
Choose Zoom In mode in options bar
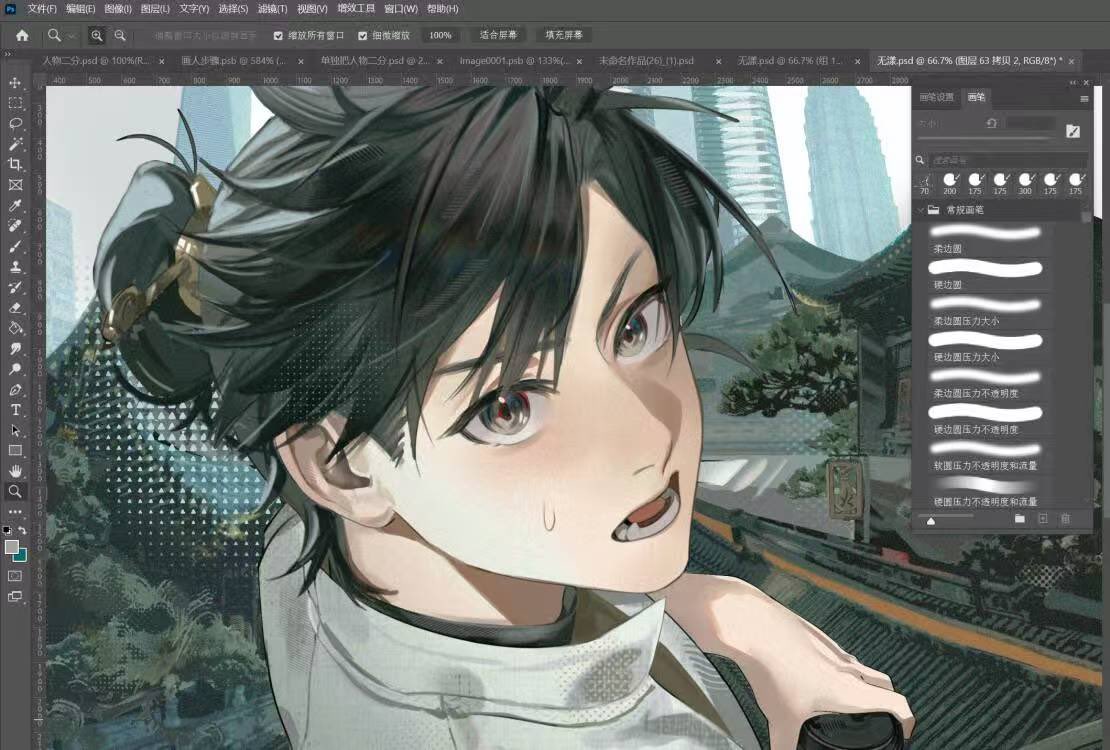click(97, 35)
